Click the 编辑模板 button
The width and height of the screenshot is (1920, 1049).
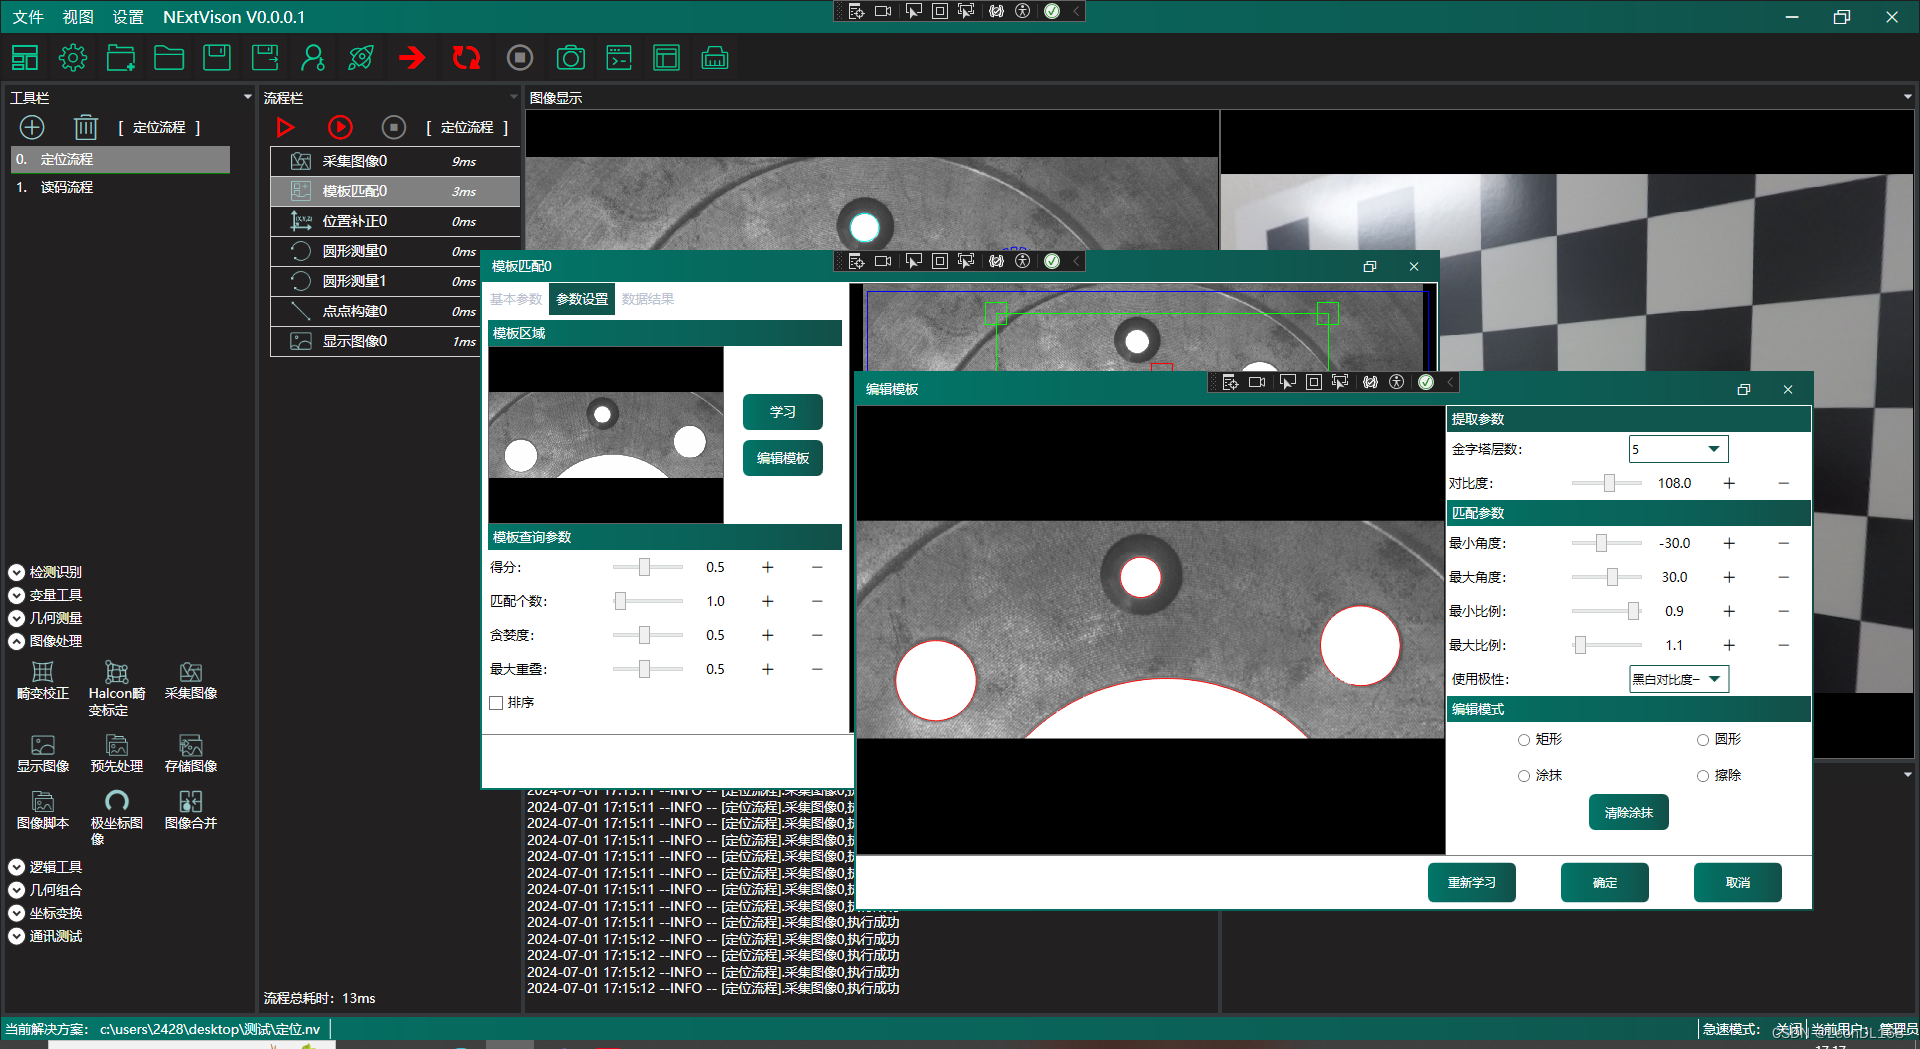click(x=783, y=458)
